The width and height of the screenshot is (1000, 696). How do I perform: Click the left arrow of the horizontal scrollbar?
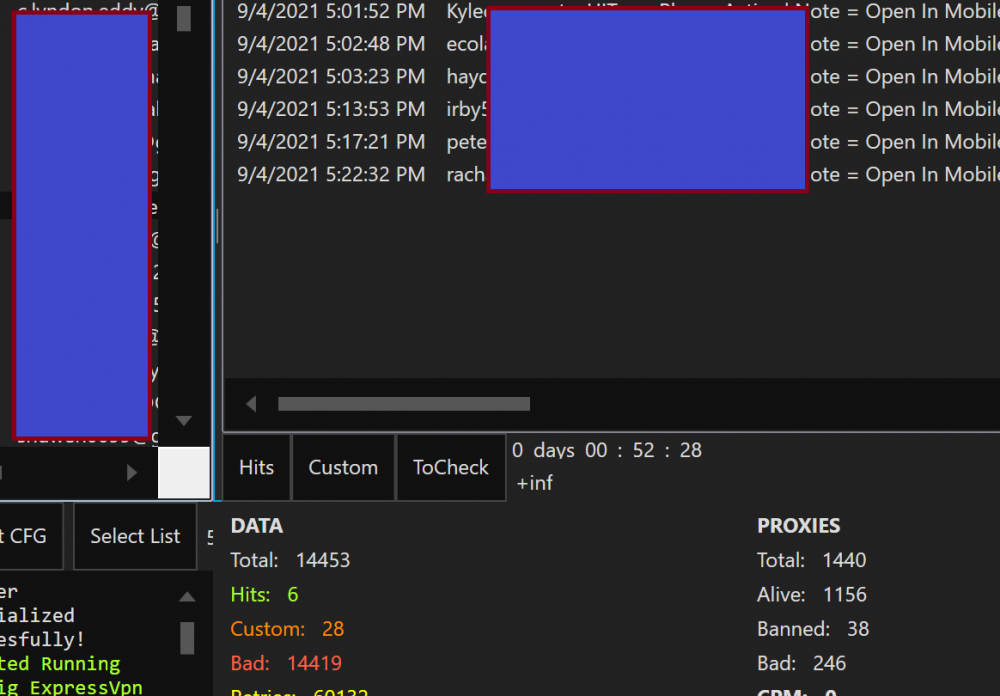click(251, 404)
